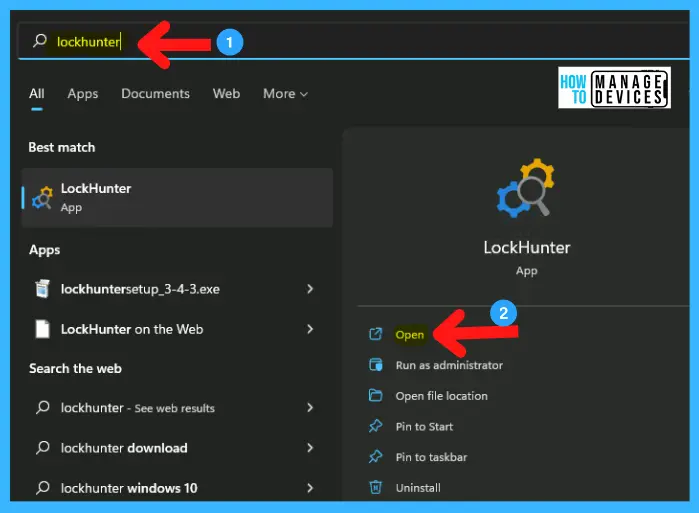Viewport: 699px width, 513px height.
Task: Switch to the Documents tab
Action: pyautogui.click(x=155, y=94)
